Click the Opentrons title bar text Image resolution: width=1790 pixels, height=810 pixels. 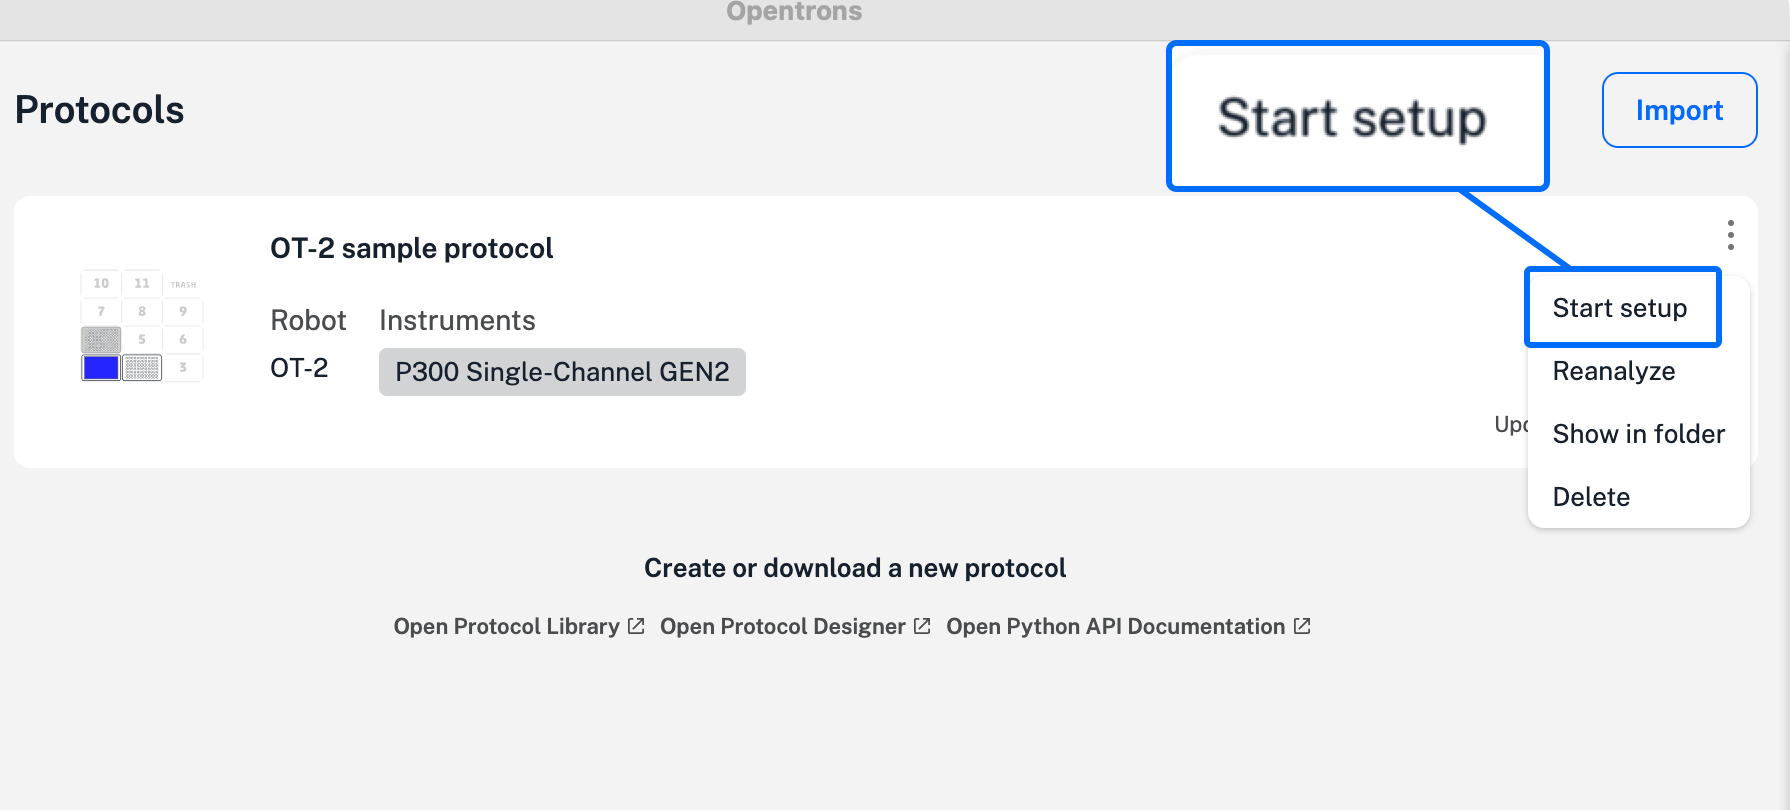pyautogui.click(x=794, y=12)
